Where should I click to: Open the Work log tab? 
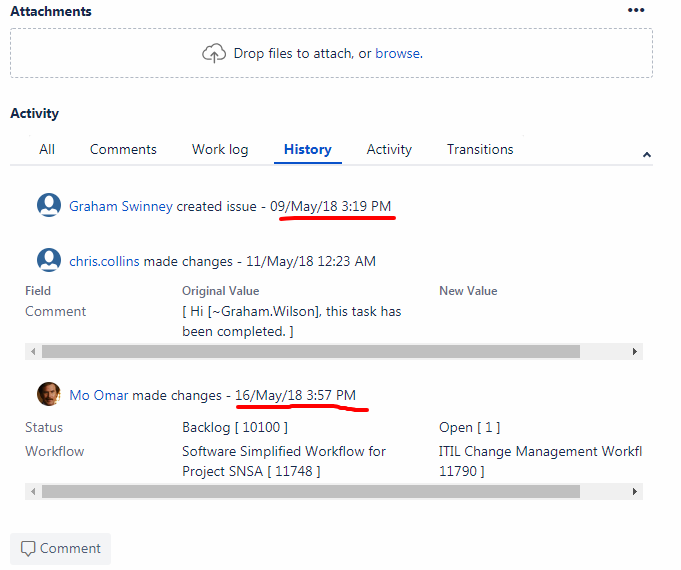coord(220,149)
